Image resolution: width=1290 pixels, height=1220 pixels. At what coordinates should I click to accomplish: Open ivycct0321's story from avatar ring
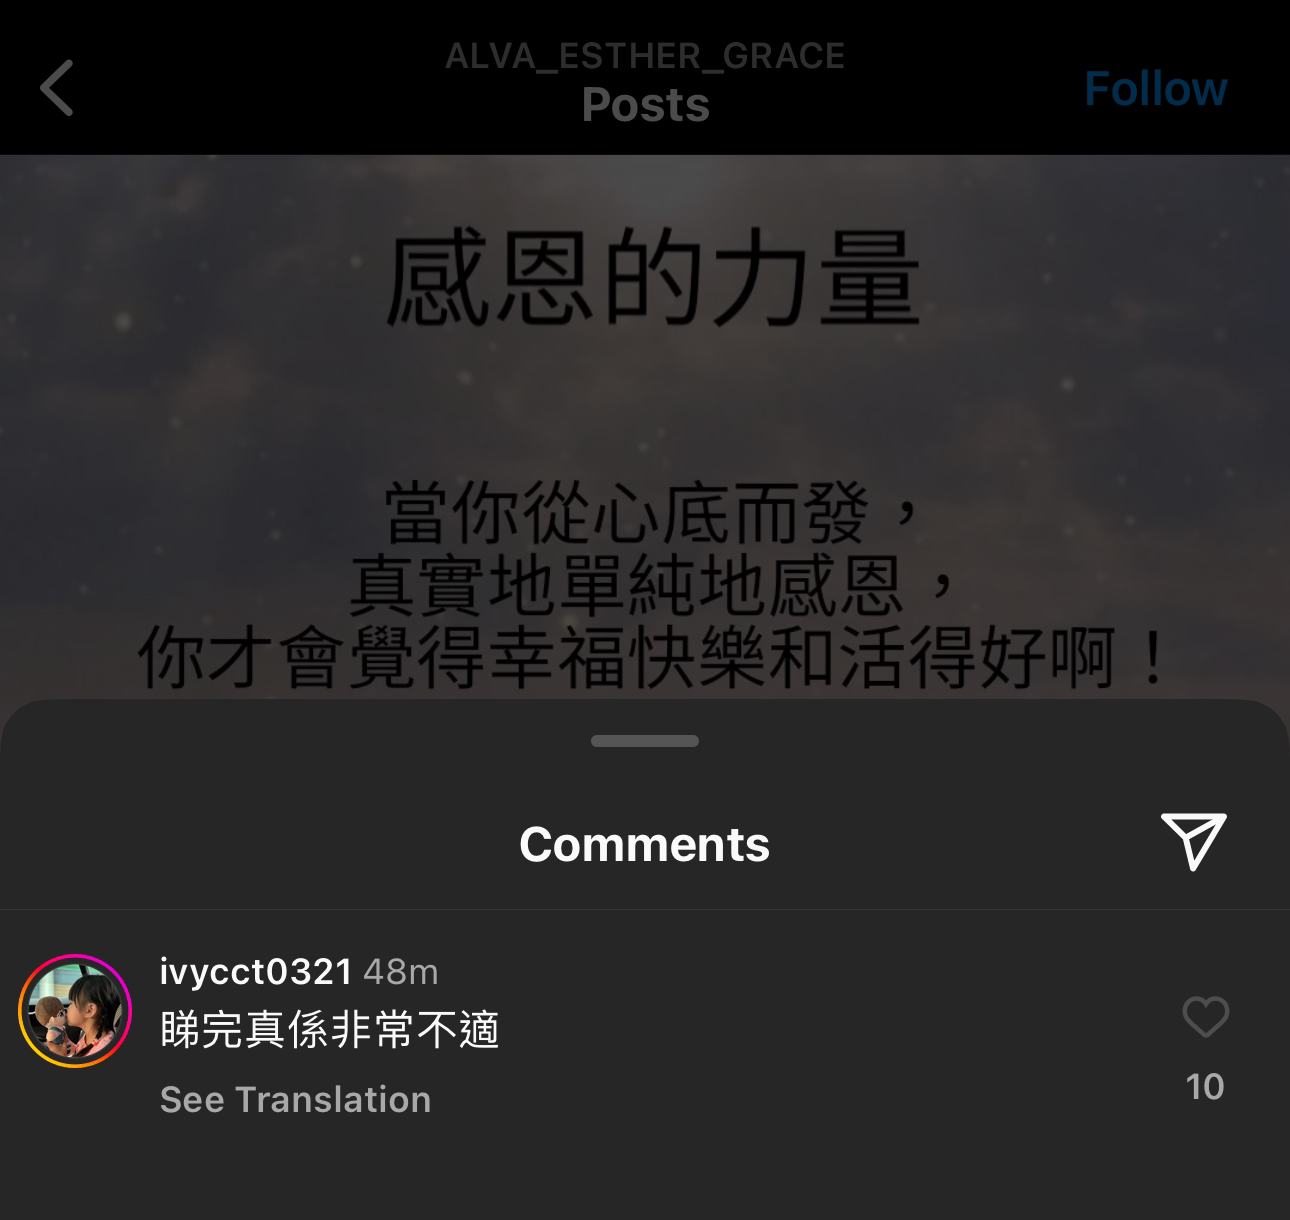75,1011
